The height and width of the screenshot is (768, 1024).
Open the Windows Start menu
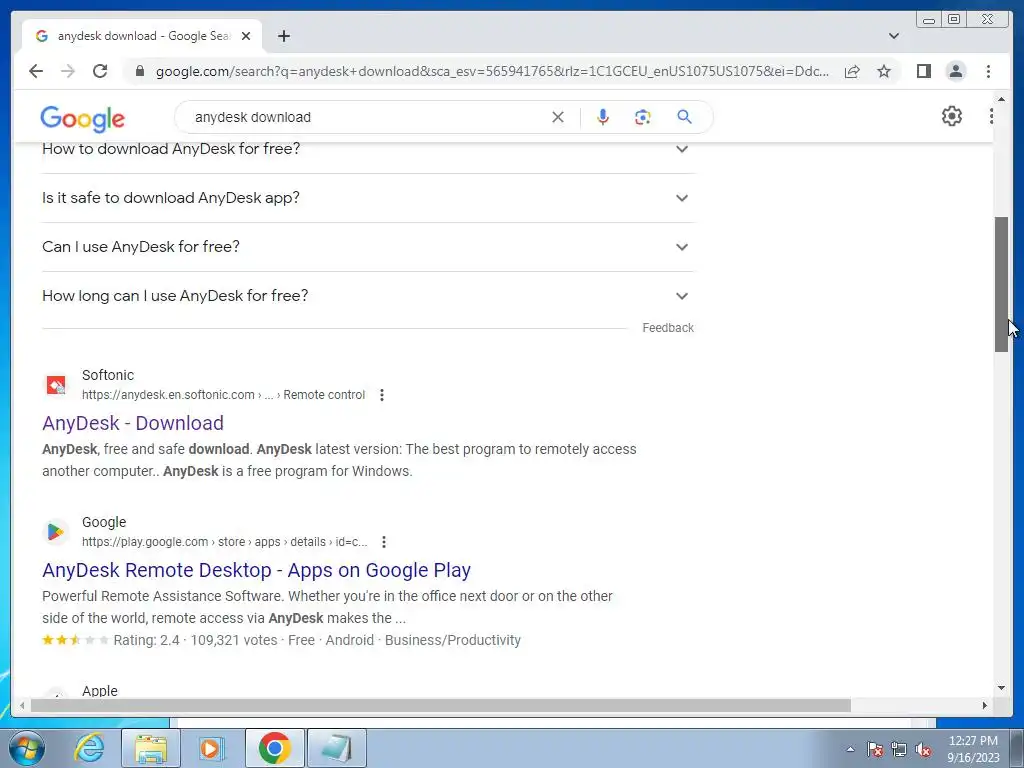[27, 748]
